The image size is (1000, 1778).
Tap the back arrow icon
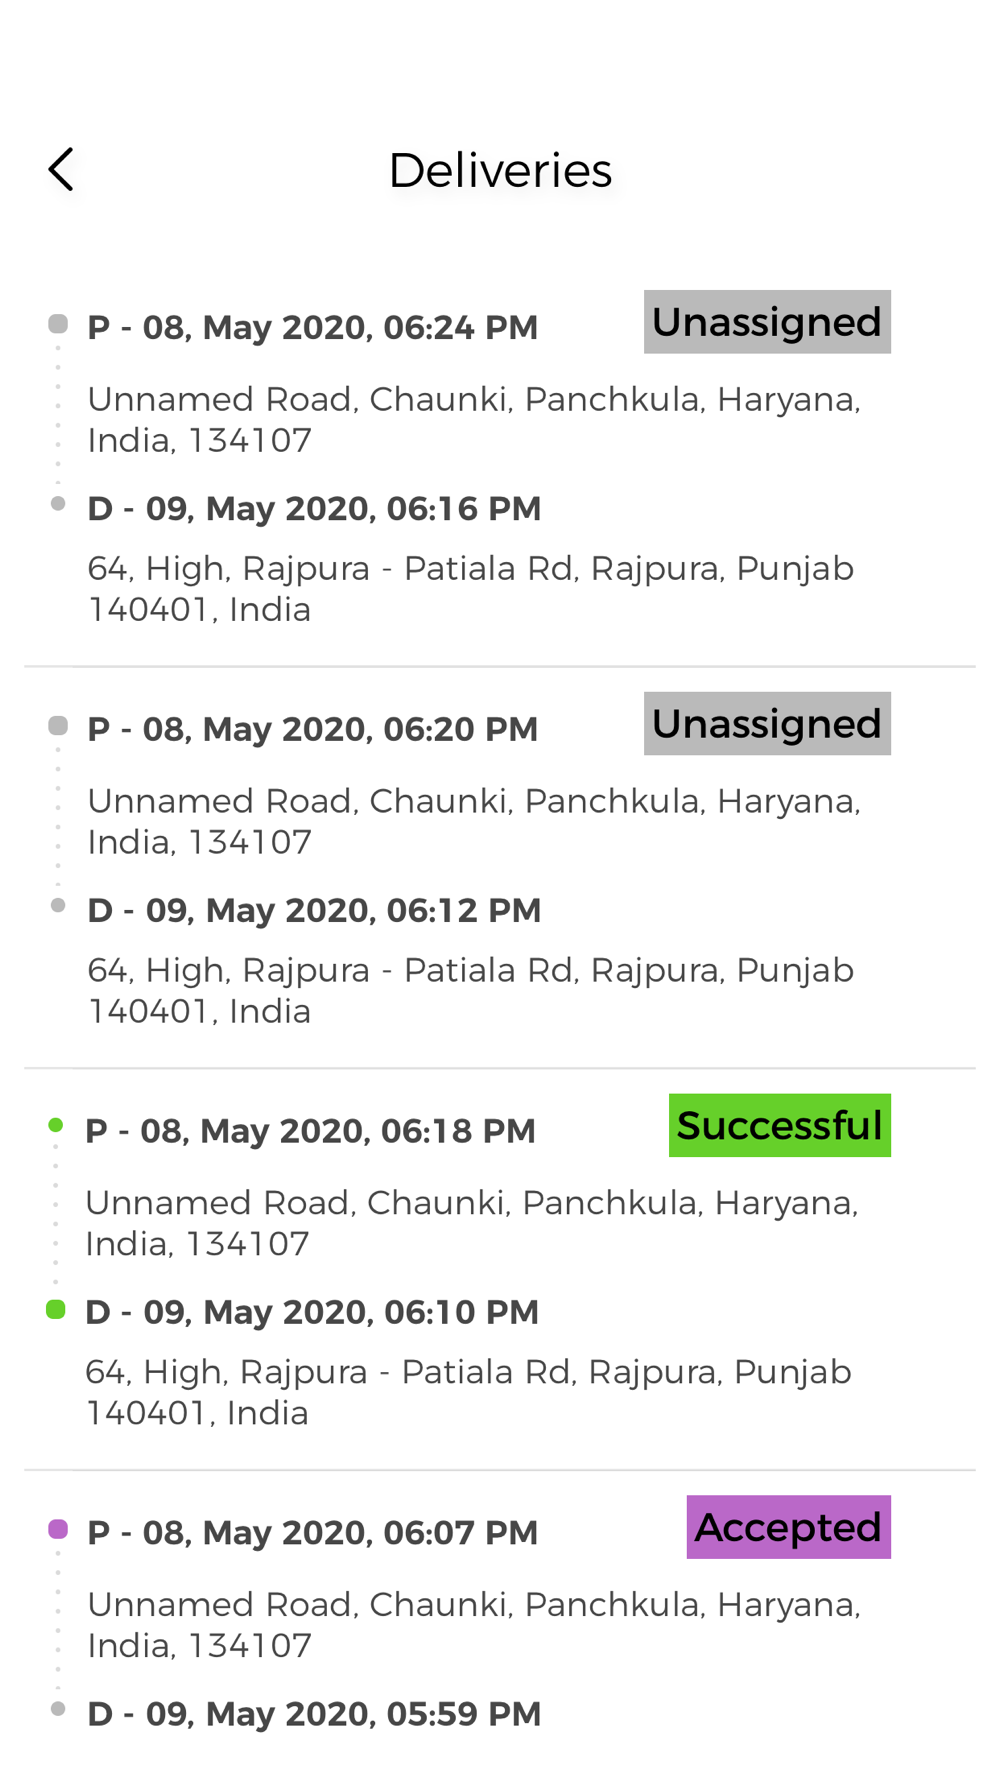coord(61,169)
